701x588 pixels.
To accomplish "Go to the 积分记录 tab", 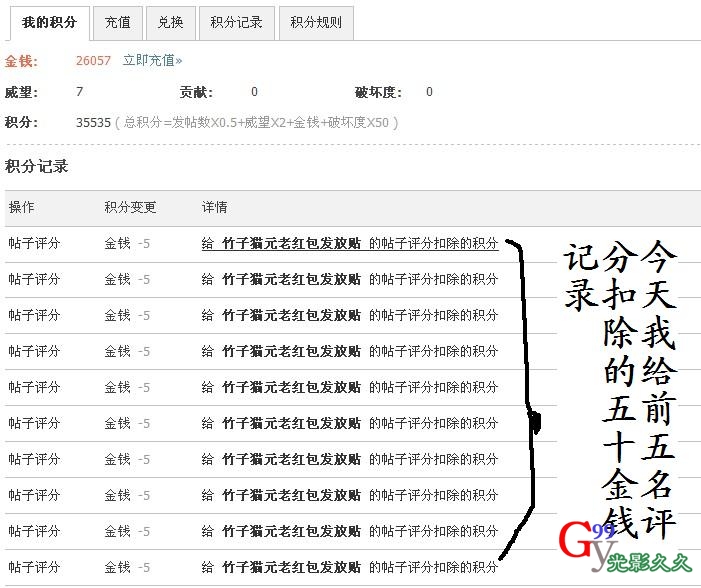I will coord(236,22).
